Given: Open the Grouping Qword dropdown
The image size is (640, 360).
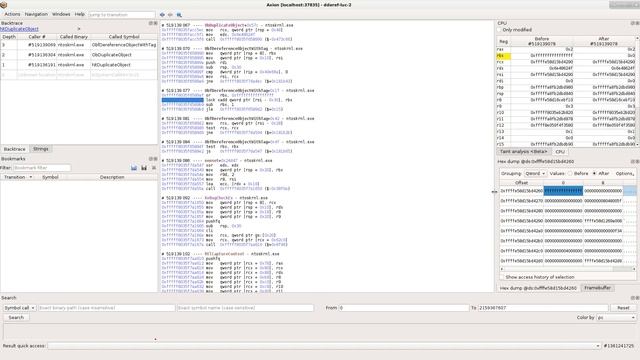Looking at the screenshot, I should click(535, 173).
